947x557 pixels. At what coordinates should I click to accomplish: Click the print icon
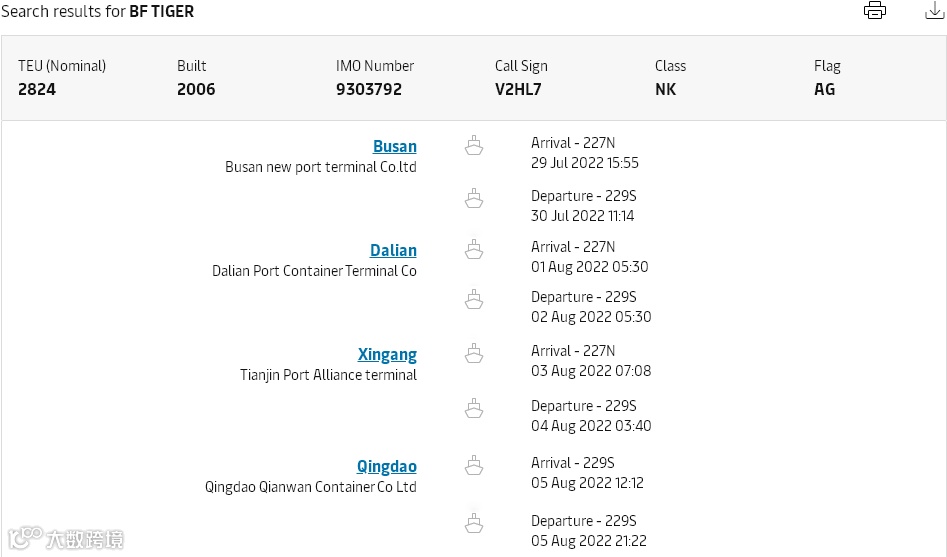[875, 11]
